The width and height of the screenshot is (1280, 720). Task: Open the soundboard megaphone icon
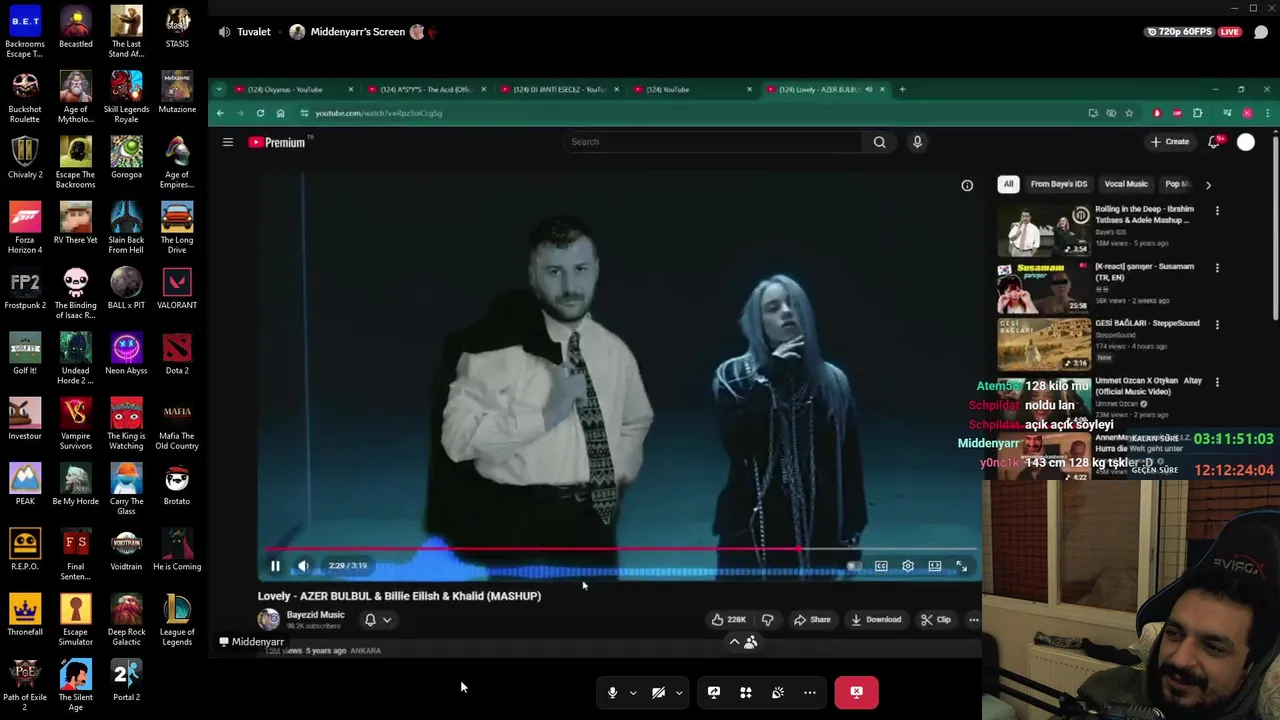(778, 692)
